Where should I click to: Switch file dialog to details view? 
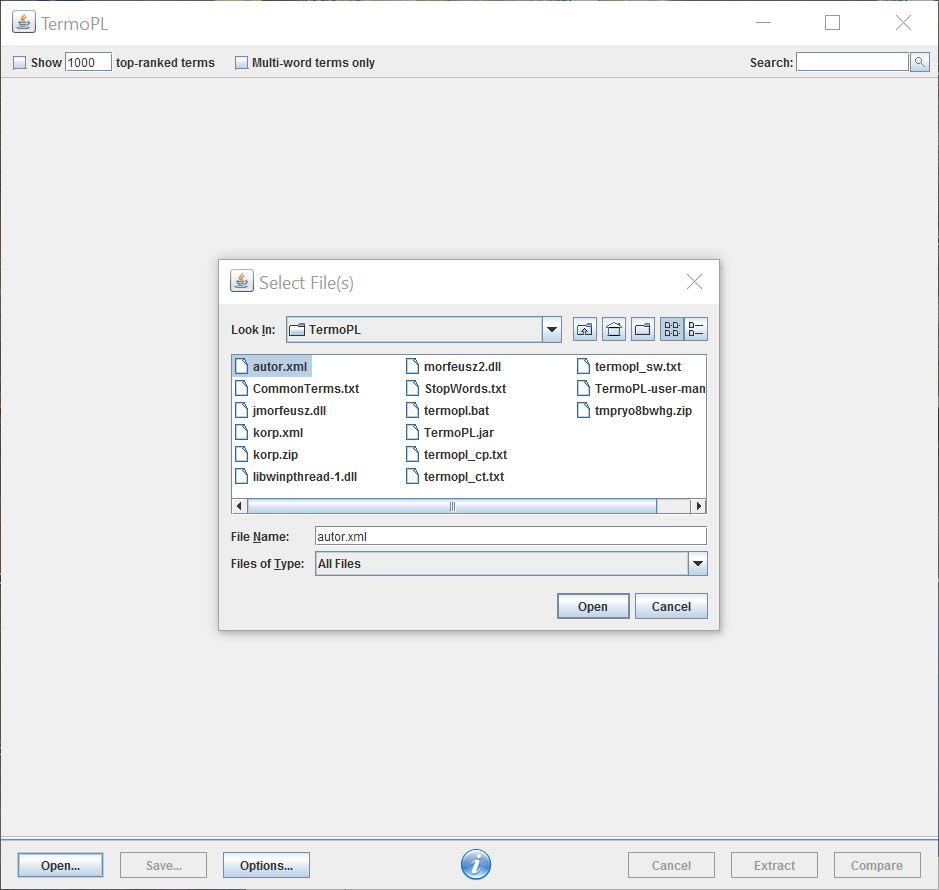click(696, 329)
